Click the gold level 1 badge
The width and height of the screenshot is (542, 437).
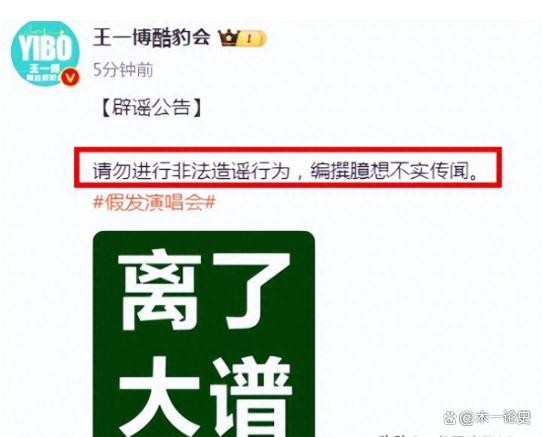click(254, 38)
